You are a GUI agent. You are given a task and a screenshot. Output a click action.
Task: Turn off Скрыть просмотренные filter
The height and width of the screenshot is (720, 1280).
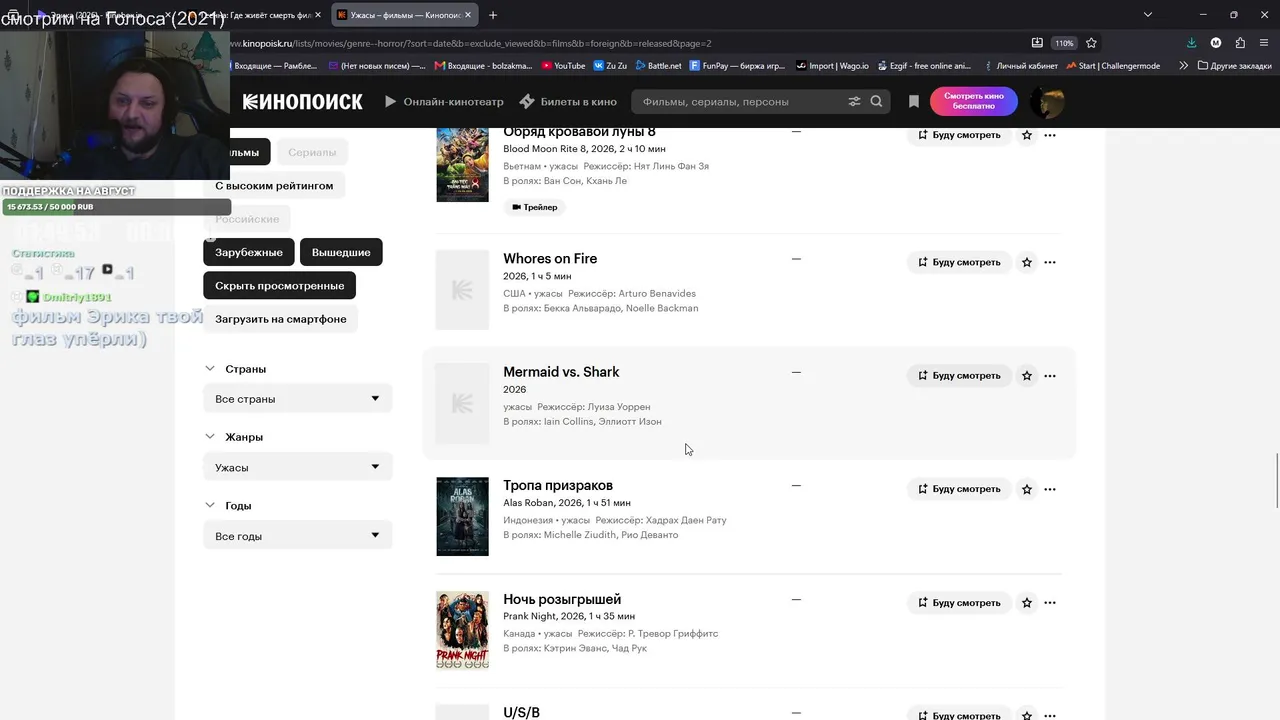coord(279,286)
